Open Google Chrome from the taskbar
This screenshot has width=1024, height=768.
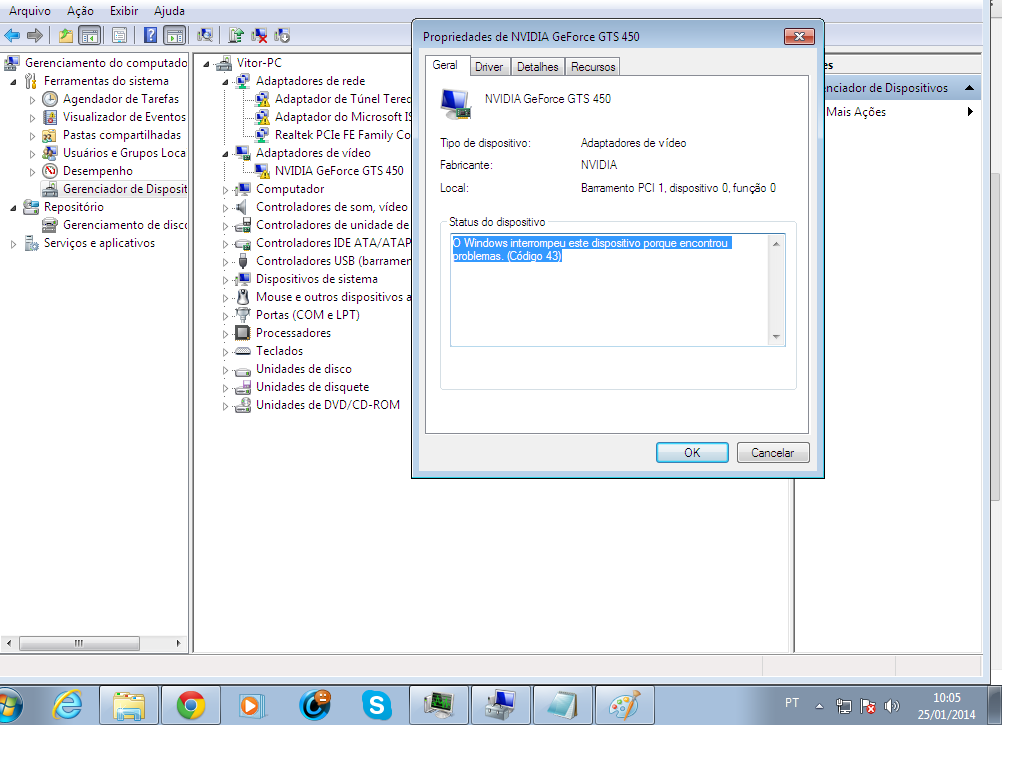[191, 705]
